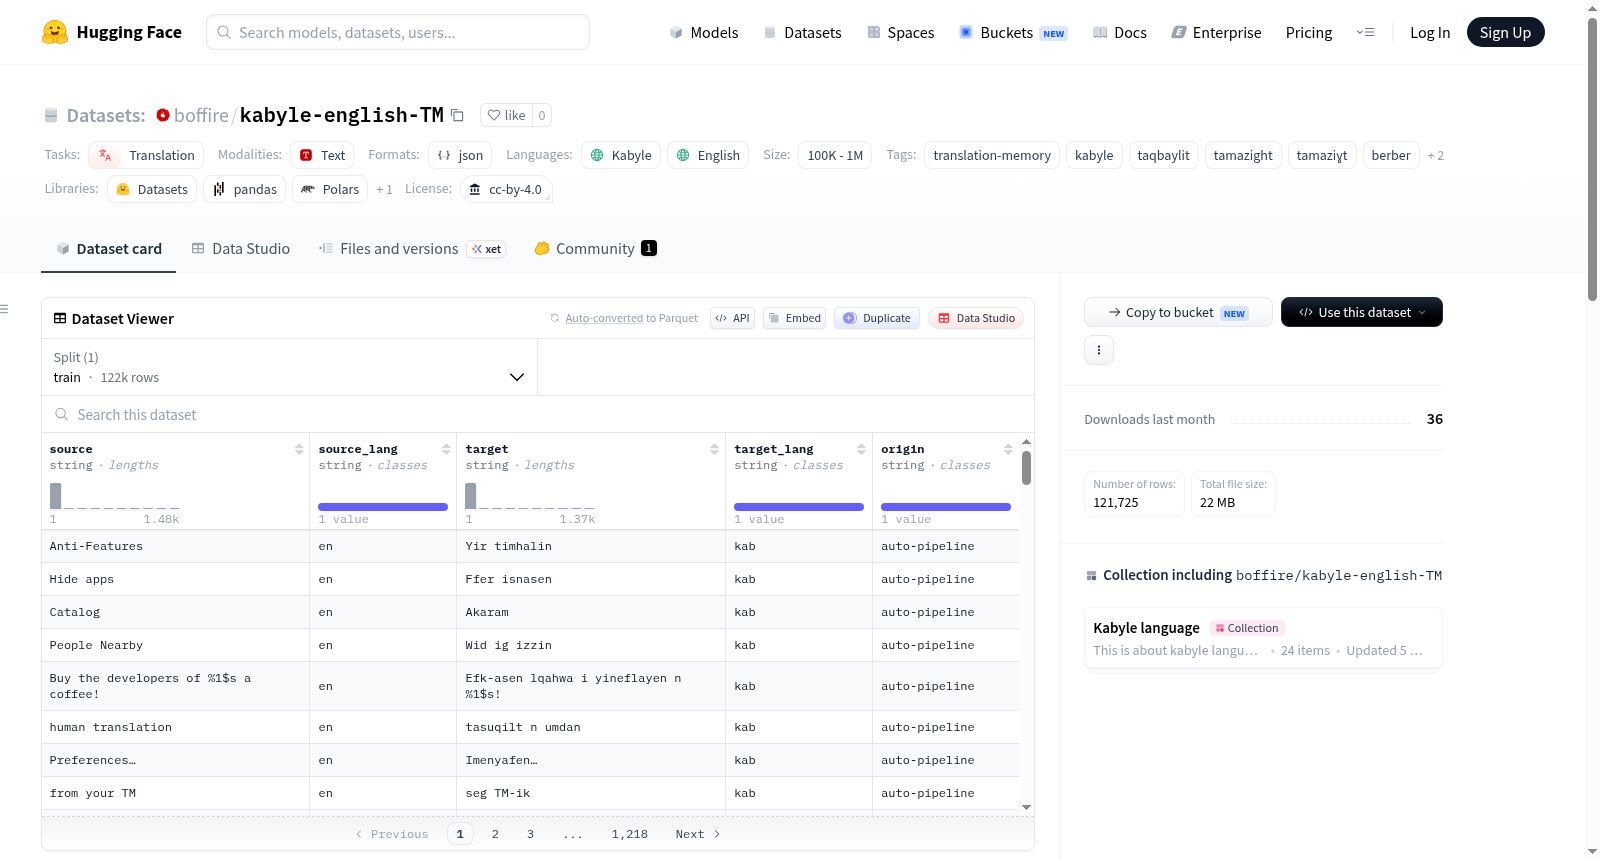Copy dataset name with the copy icon
The height and width of the screenshot is (861, 1600).
(457, 115)
